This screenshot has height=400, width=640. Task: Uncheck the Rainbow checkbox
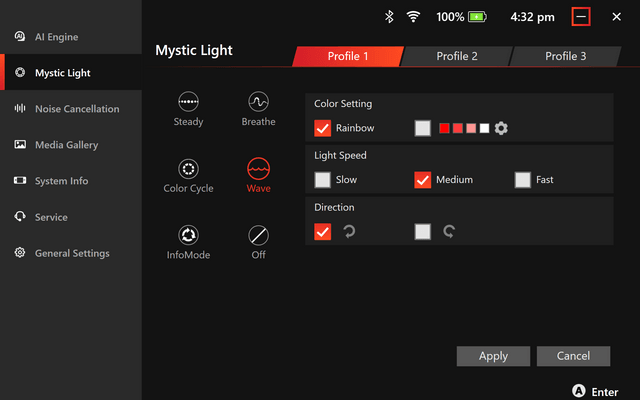322,128
